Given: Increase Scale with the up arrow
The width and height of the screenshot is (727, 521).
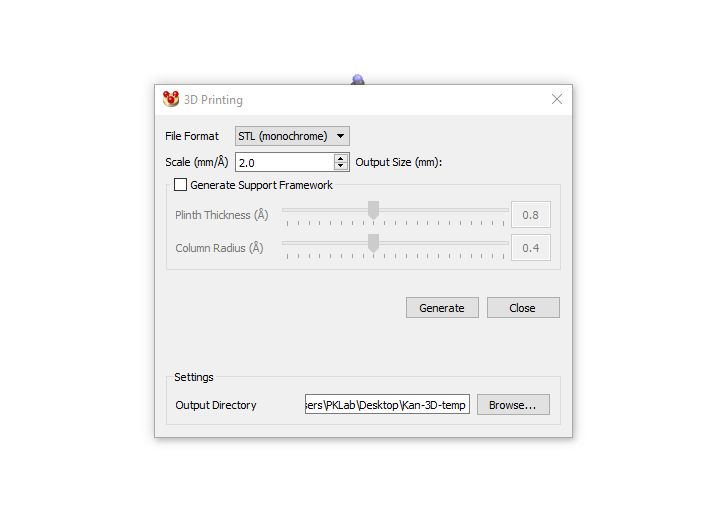Looking at the screenshot, I should [341, 158].
